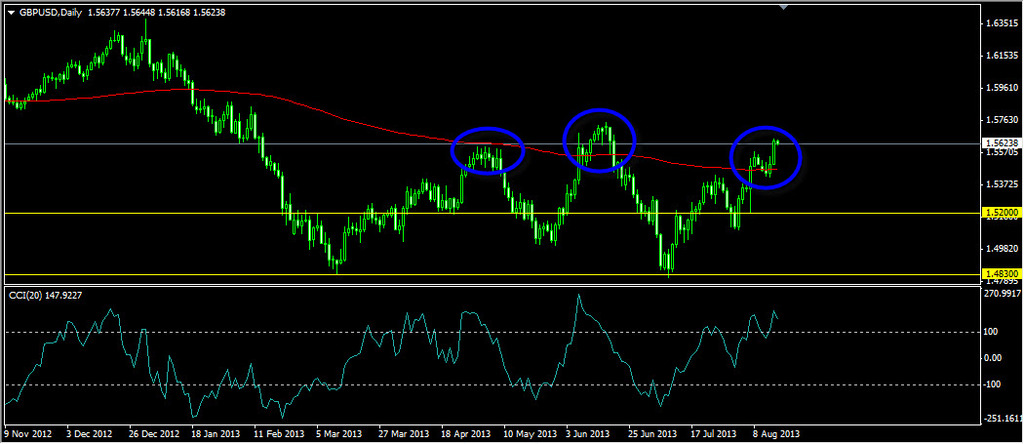Click the 3 Dec 2012 date label
The image size is (1024, 444).
89,434
